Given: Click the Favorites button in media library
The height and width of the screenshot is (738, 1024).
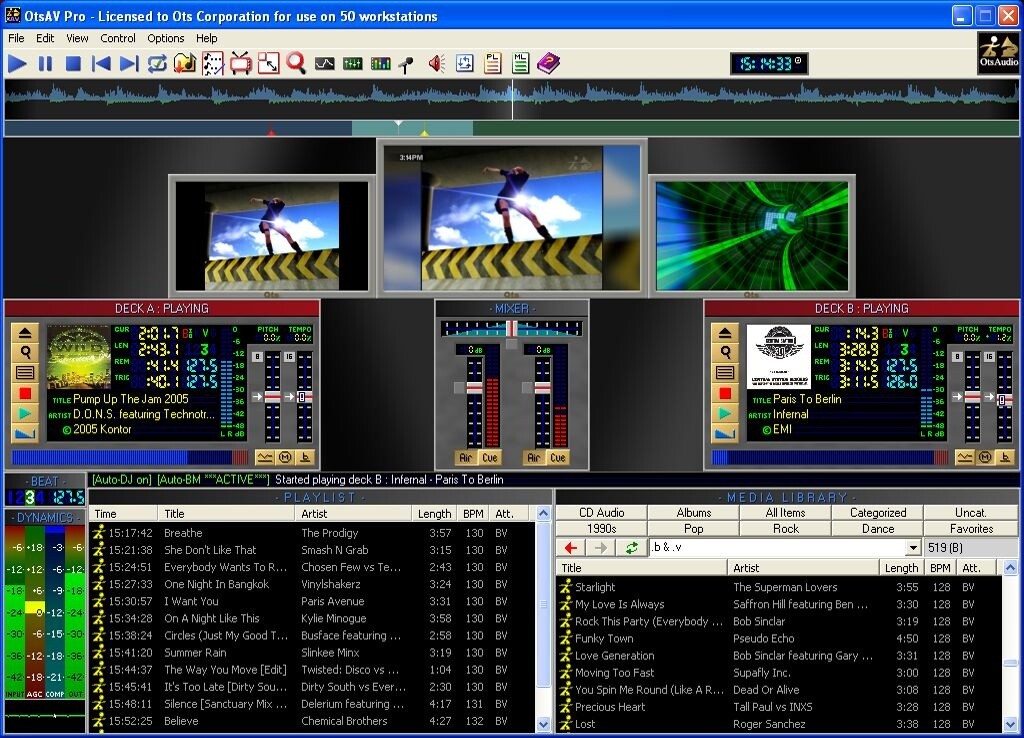Looking at the screenshot, I should click(971, 528).
